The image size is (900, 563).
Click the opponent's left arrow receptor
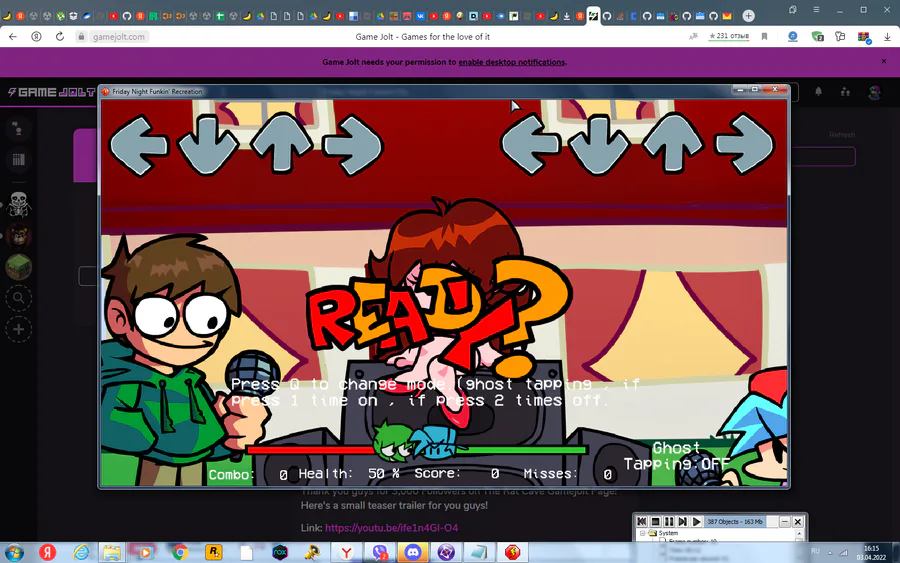138,145
